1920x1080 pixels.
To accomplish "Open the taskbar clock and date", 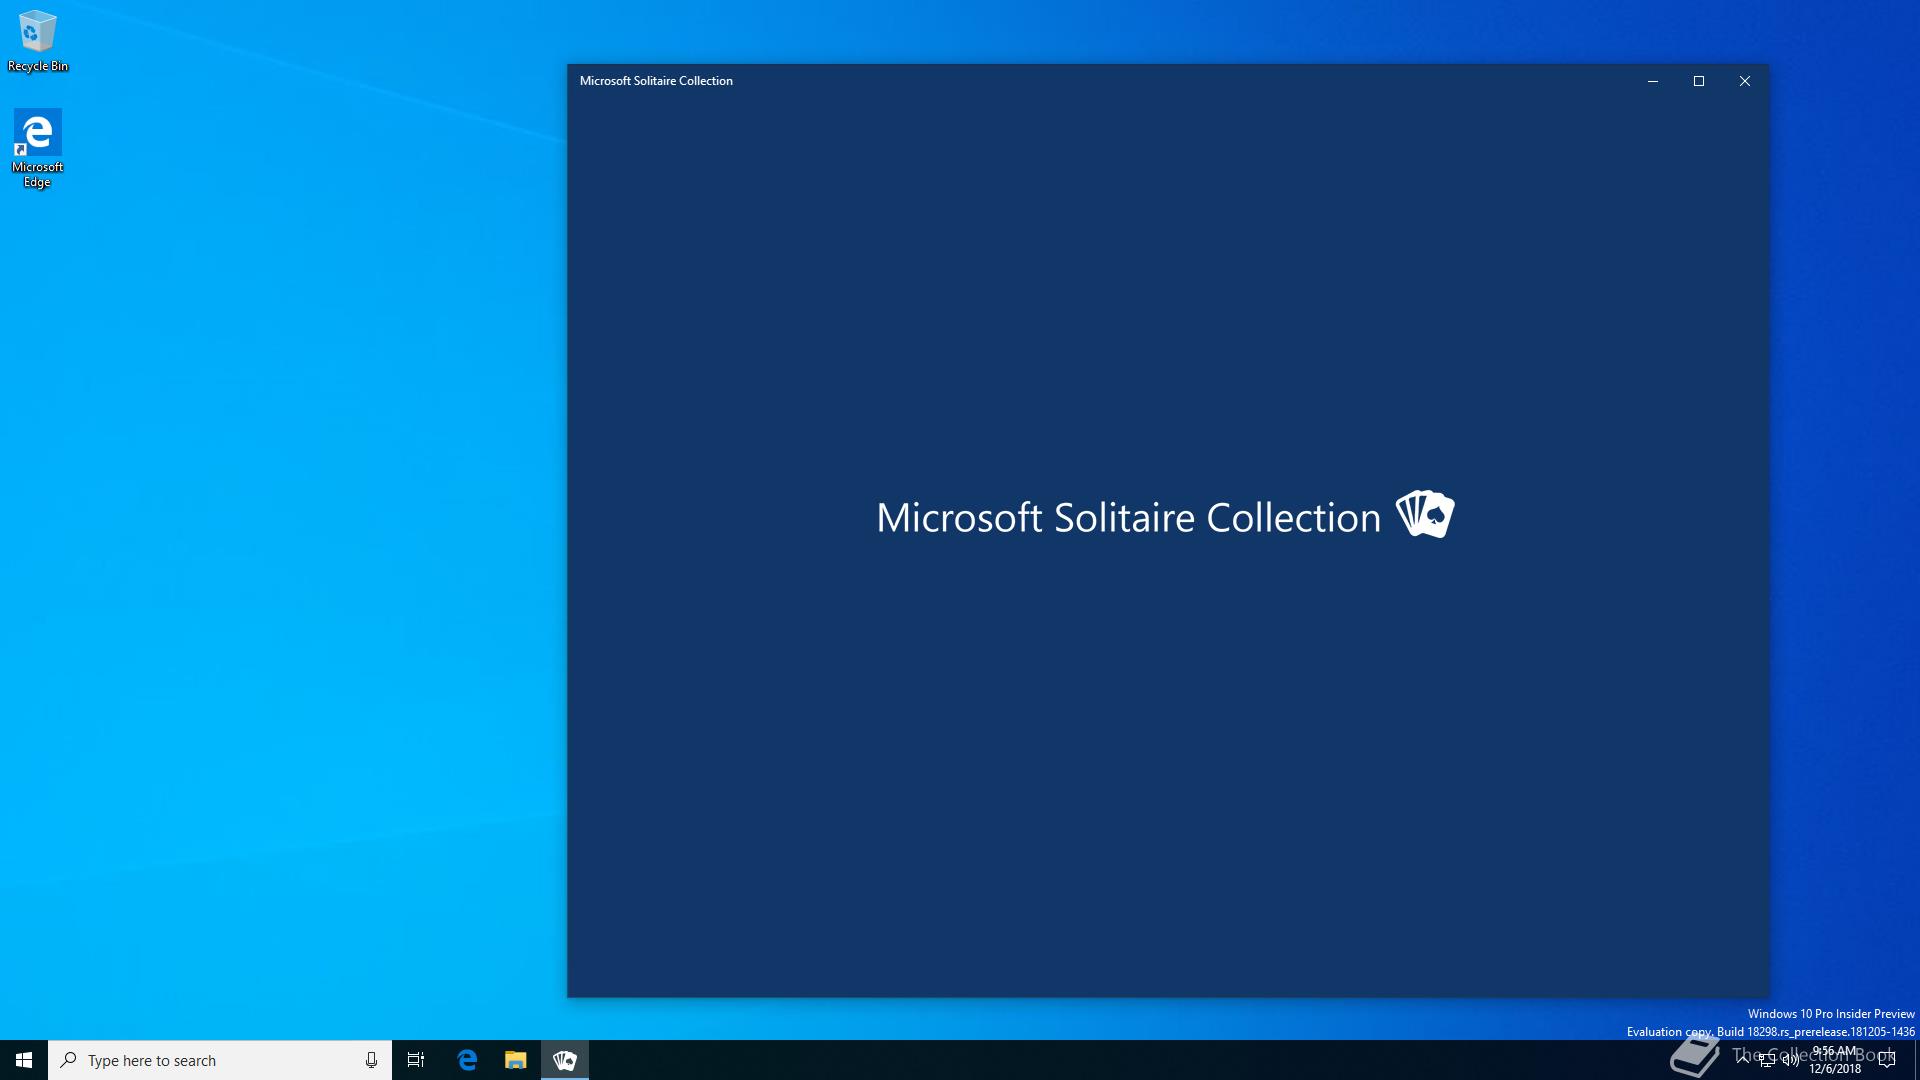I will coord(1835,1060).
